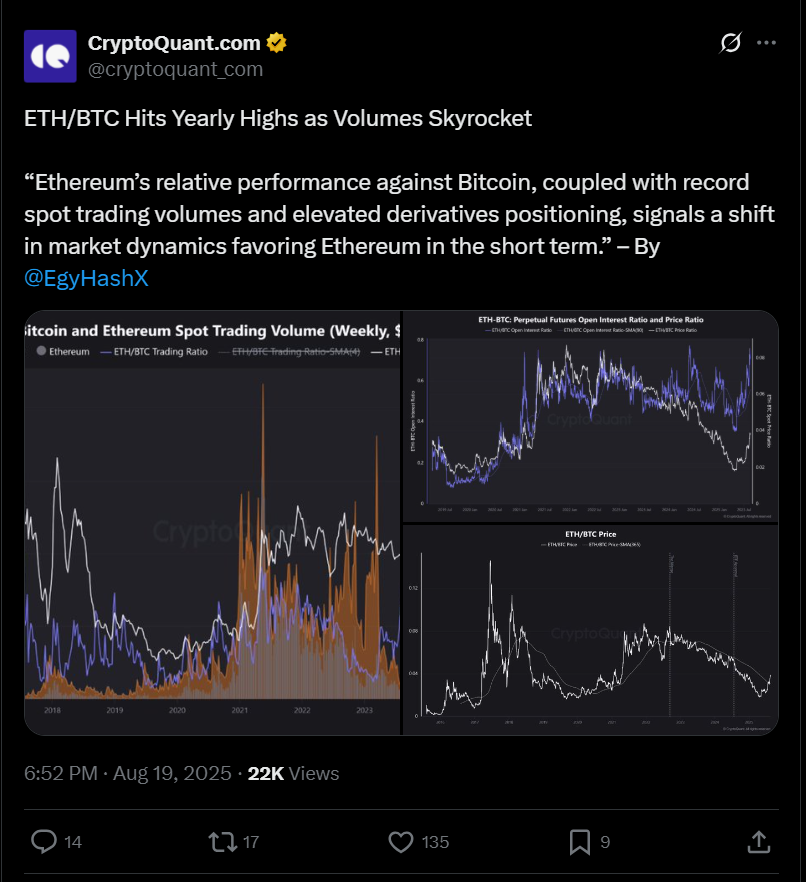Click the CryptoQuant.com display name

click(x=174, y=43)
